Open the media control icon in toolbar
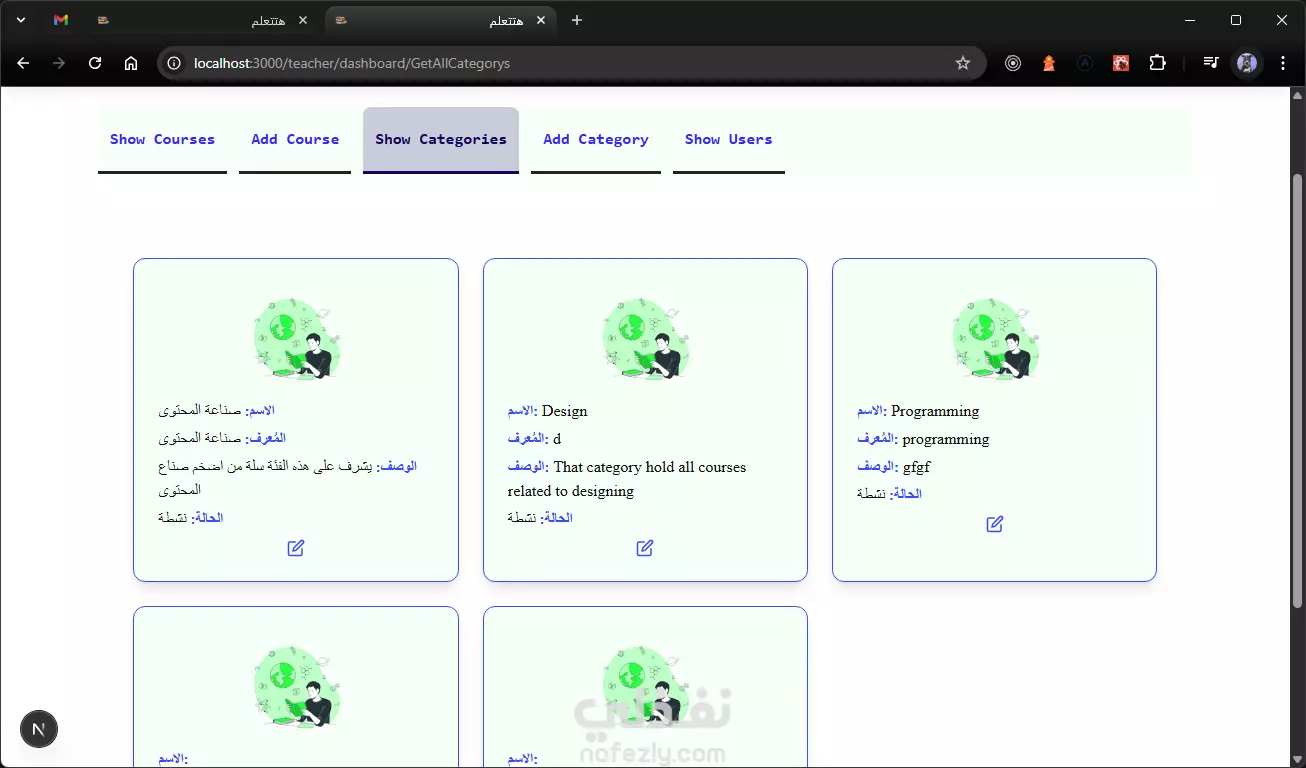The height and width of the screenshot is (768, 1306). point(1211,63)
